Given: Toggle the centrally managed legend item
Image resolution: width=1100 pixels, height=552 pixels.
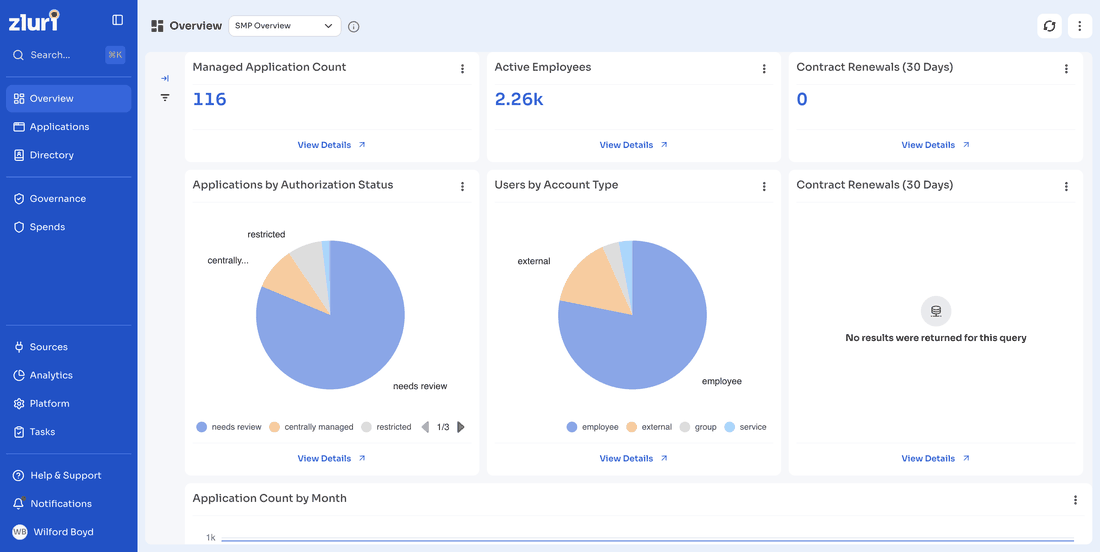Looking at the screenshot, I should 311,427.
